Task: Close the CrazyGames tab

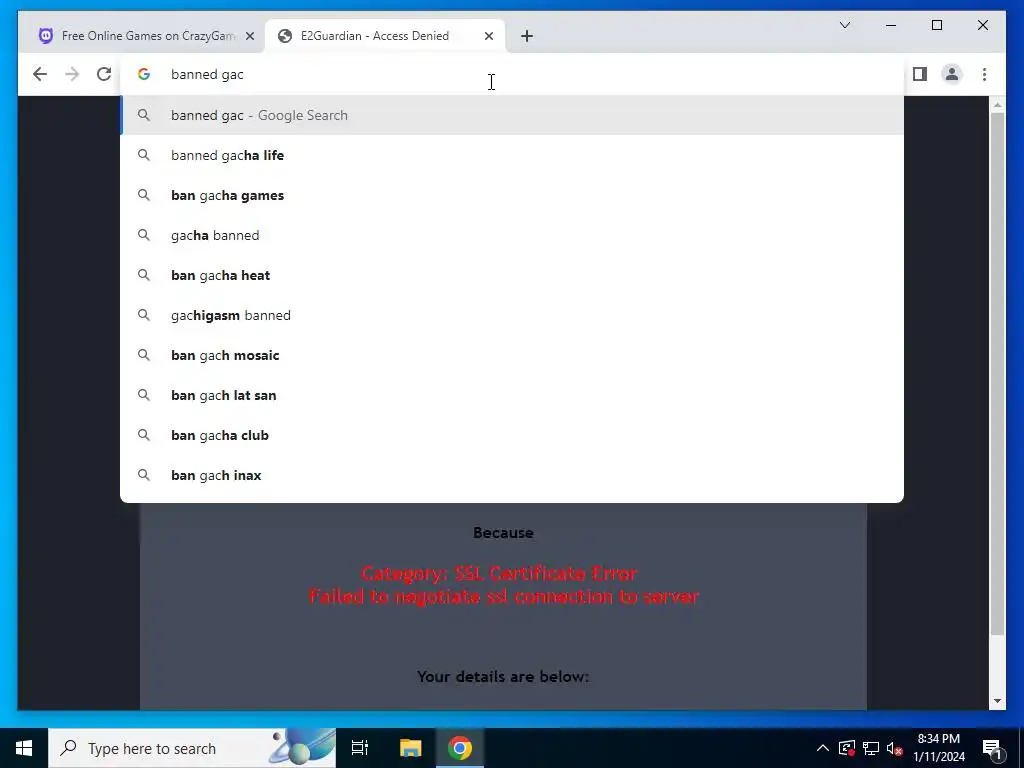Action: [x=249, y=36]
